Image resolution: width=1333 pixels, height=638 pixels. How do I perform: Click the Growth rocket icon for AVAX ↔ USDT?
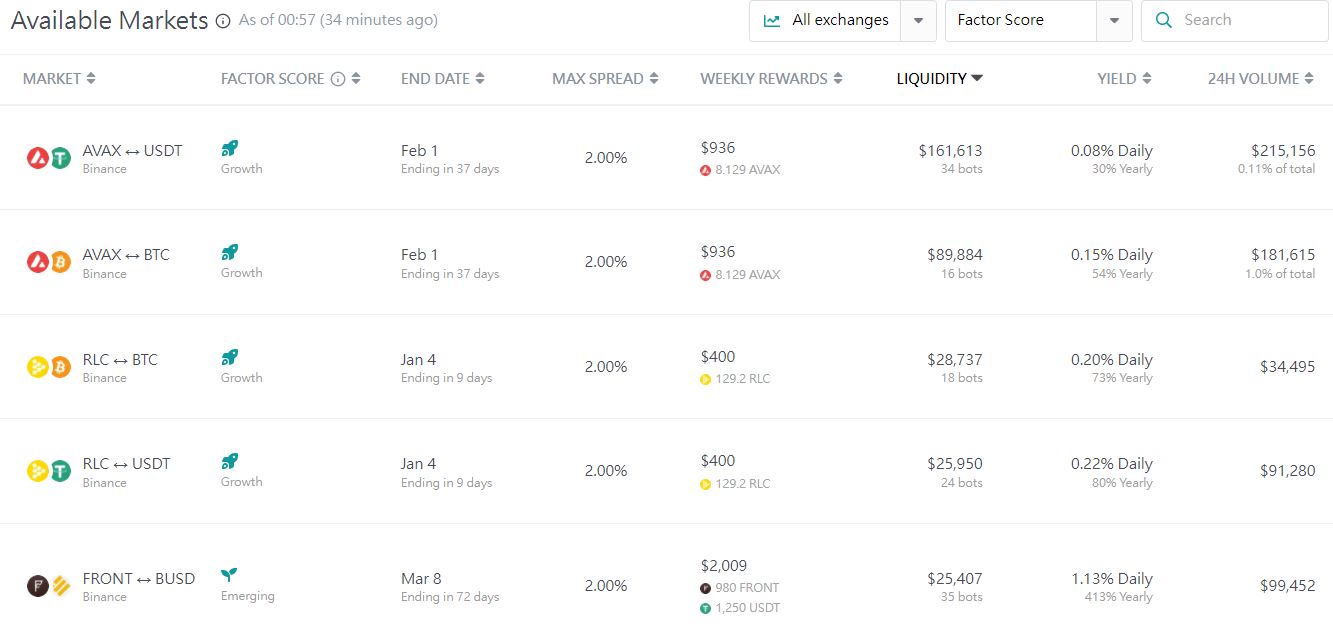[230, 149]
